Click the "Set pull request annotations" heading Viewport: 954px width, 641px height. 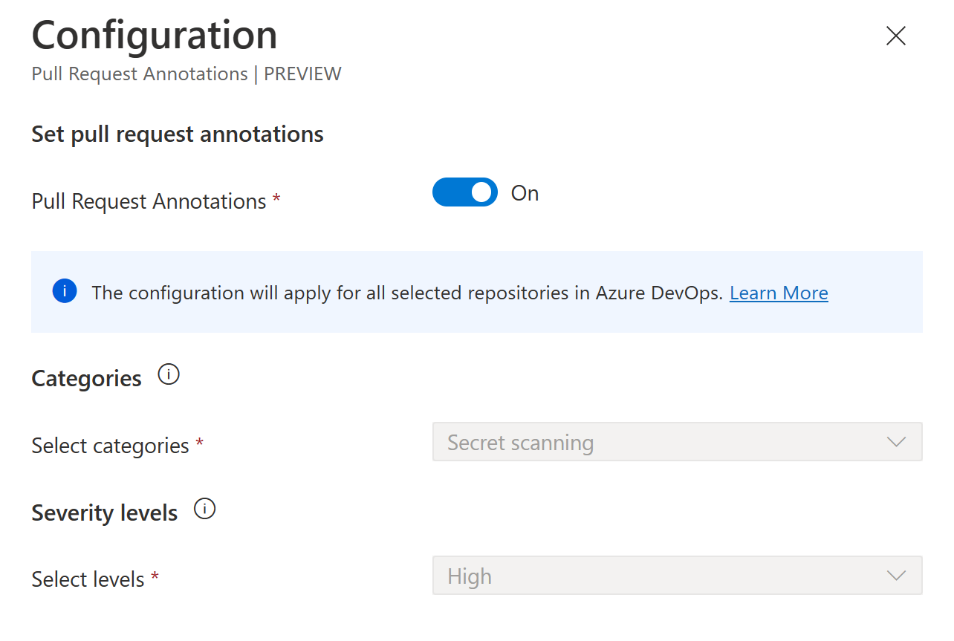(x=177, y=134)
